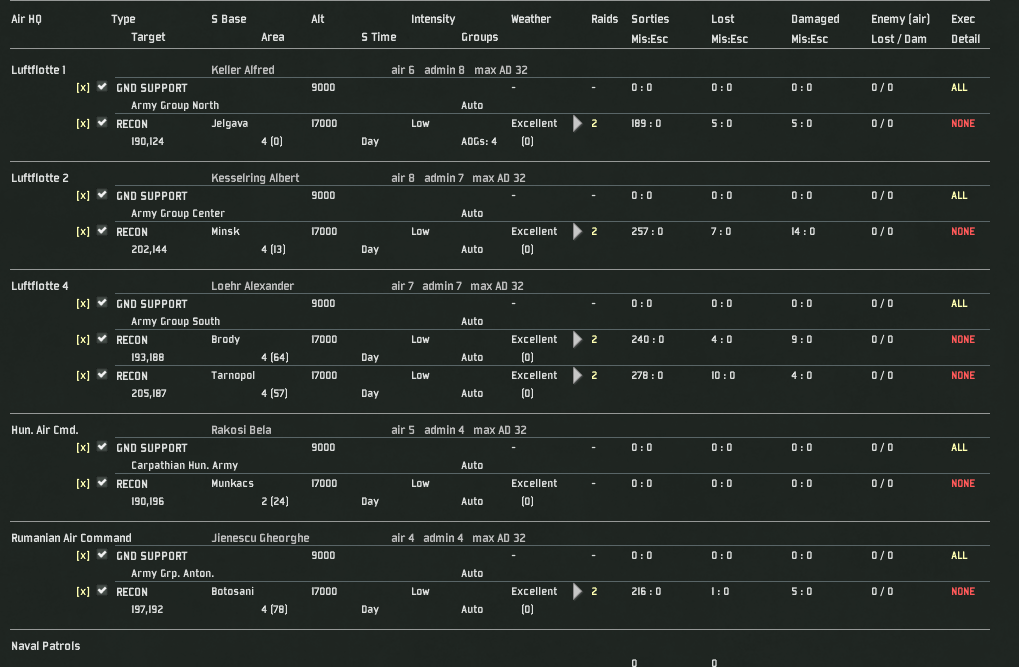Toggle Minsk RECON directive checkbox

(x=102, y=230)
